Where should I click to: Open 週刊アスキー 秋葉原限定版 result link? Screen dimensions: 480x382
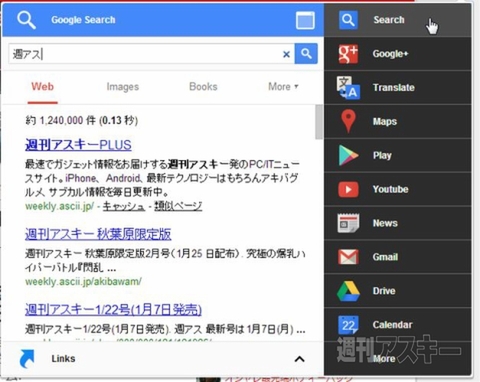[x=98, y=234]
